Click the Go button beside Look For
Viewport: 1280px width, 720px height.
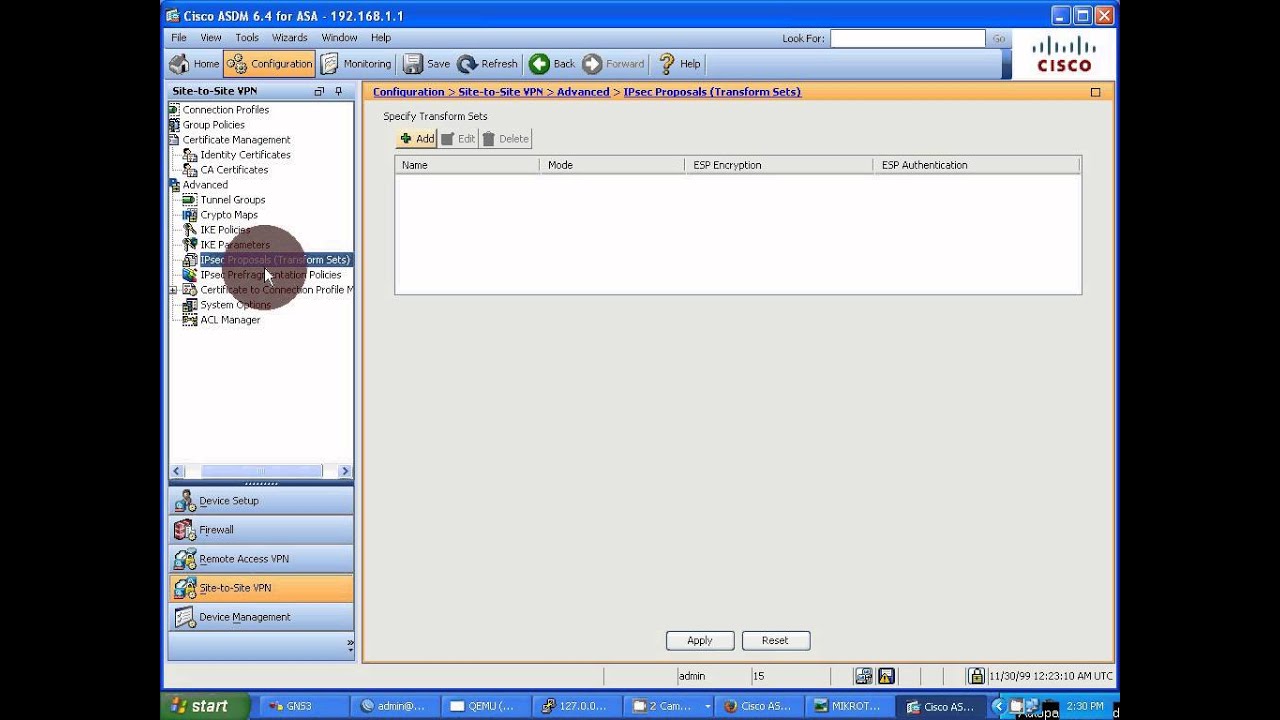[998, 38]
